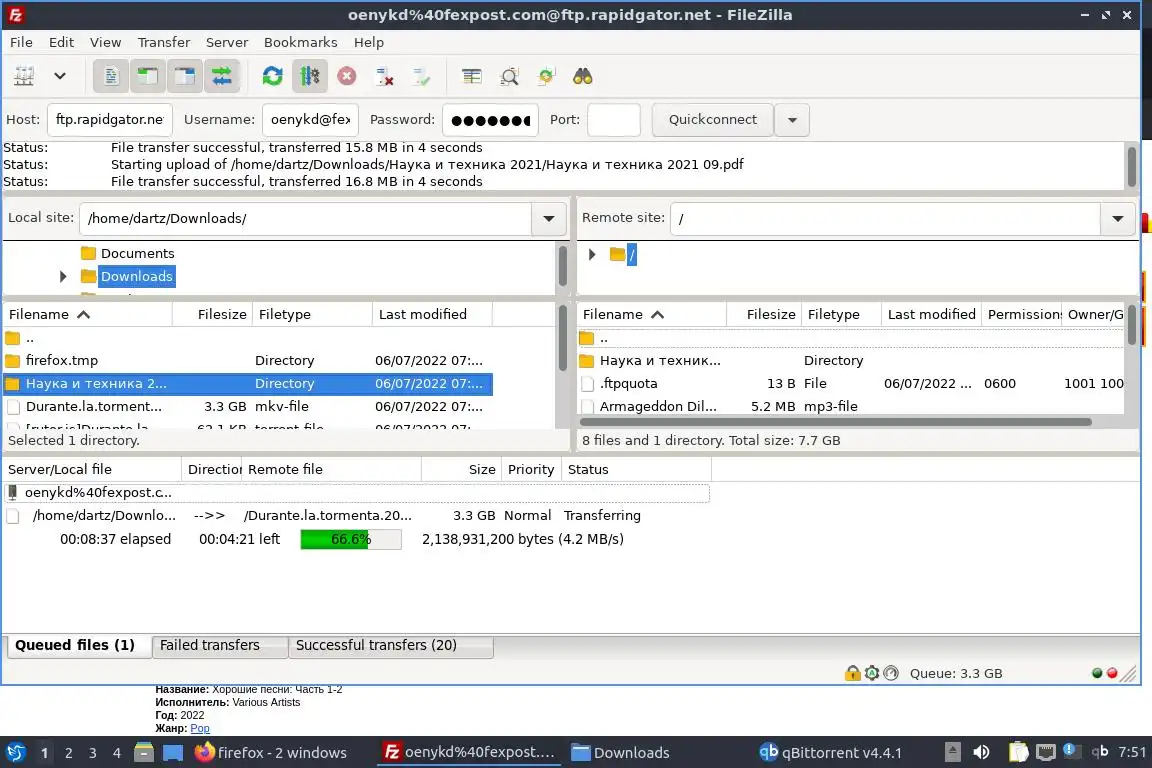Reconnect to the last server

422,76
